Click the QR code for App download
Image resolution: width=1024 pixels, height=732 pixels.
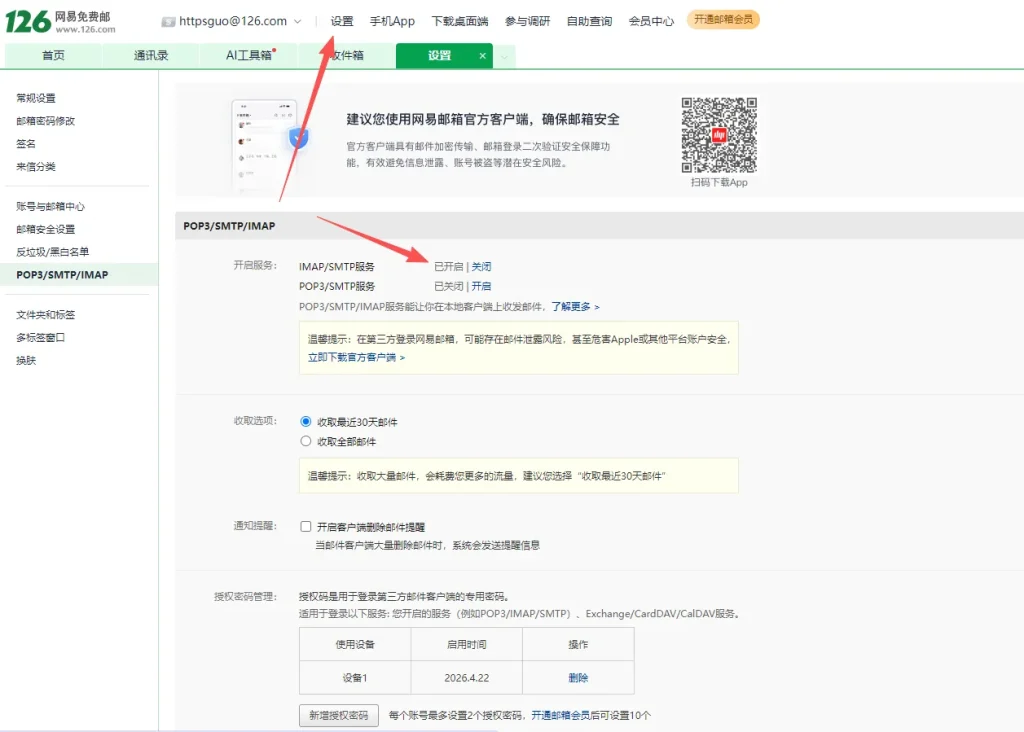(x=719, y=135)
